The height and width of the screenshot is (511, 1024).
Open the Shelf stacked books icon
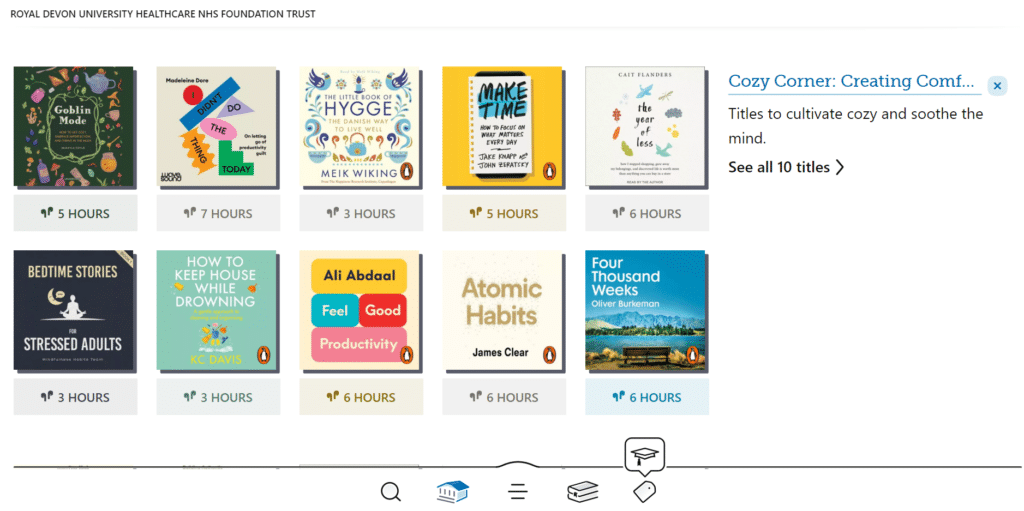pos(582,492)
